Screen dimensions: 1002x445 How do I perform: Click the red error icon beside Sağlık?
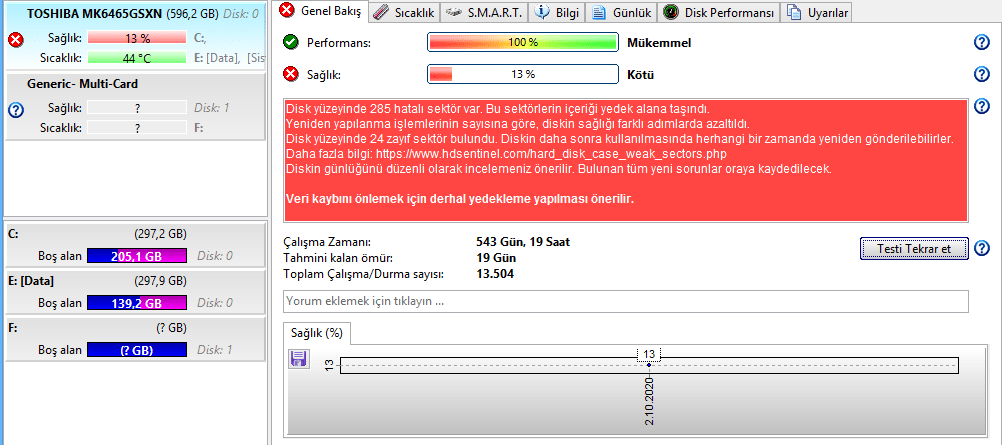[x=291, y=74]
